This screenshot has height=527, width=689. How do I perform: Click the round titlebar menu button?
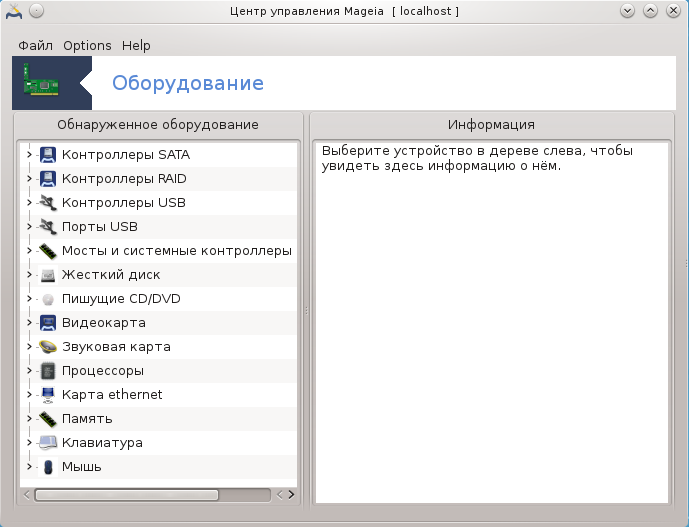pyautogui.click(x=36, y=11)
